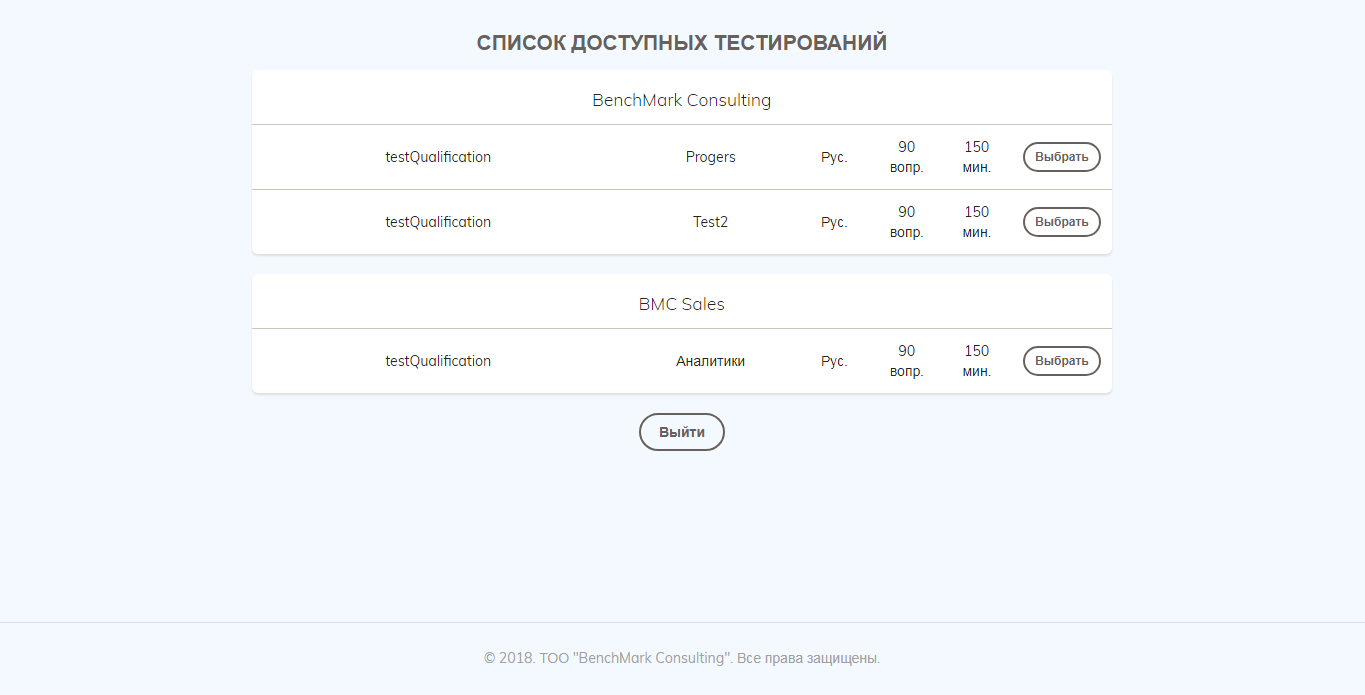Click testQualification in the Progers row
The height and width of the screenshot is (695, 1365).
438,157
